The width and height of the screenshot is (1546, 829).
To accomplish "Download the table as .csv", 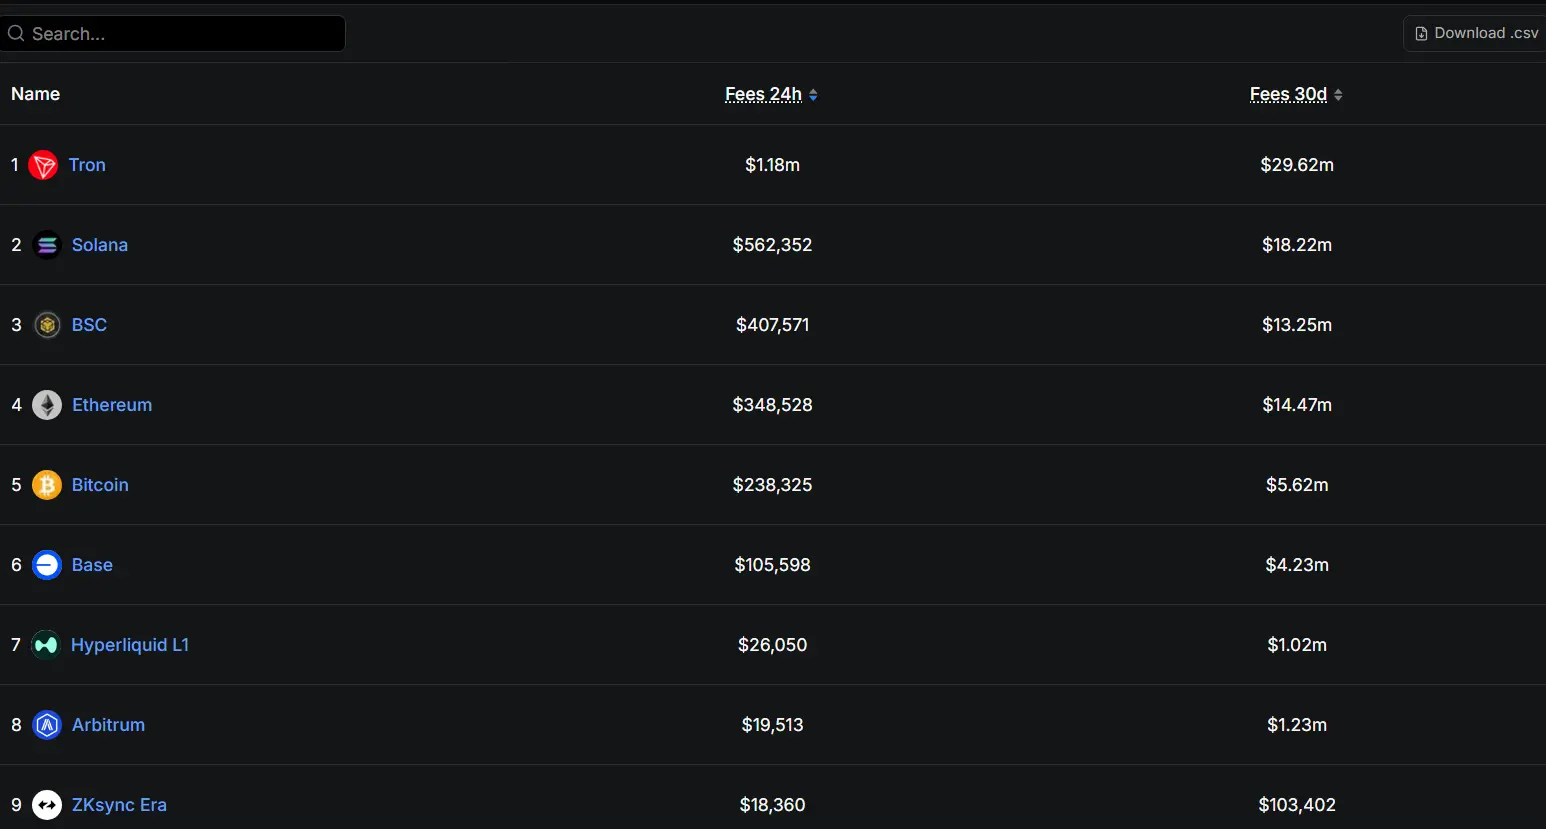I will (x=1476, y=33).
